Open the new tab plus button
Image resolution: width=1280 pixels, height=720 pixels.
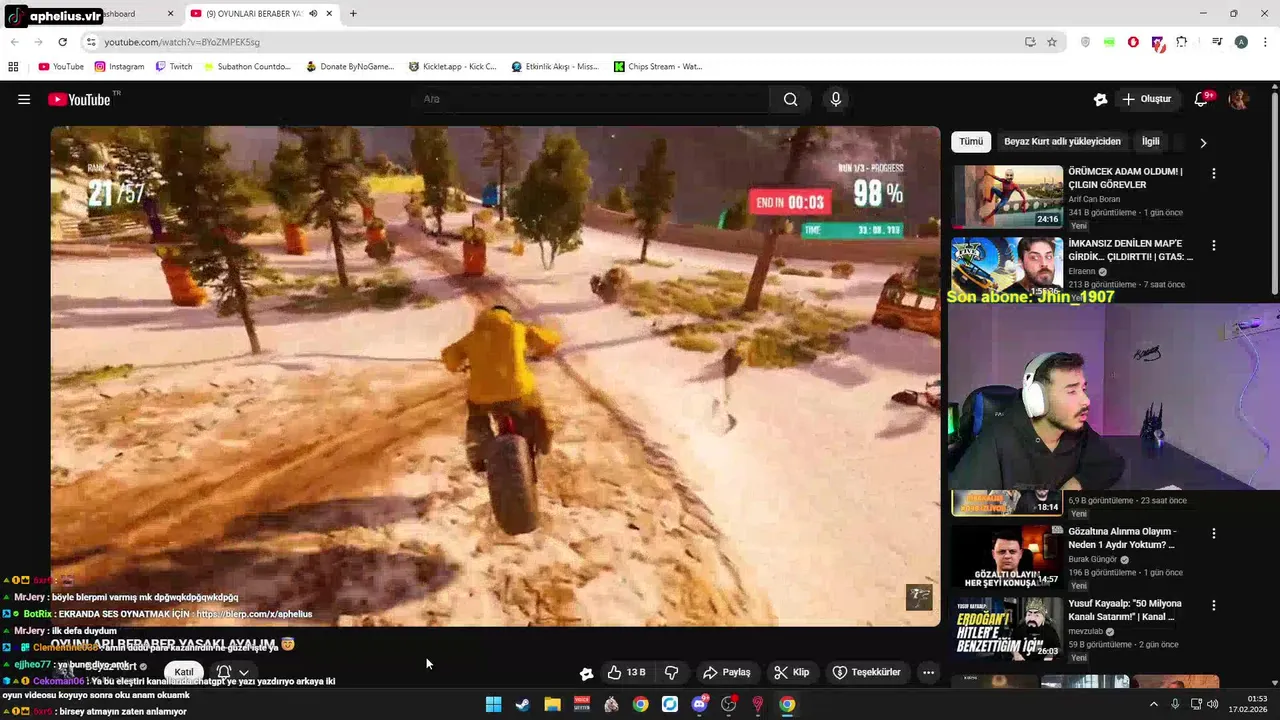pyautogui.click(x=353, y=14)
